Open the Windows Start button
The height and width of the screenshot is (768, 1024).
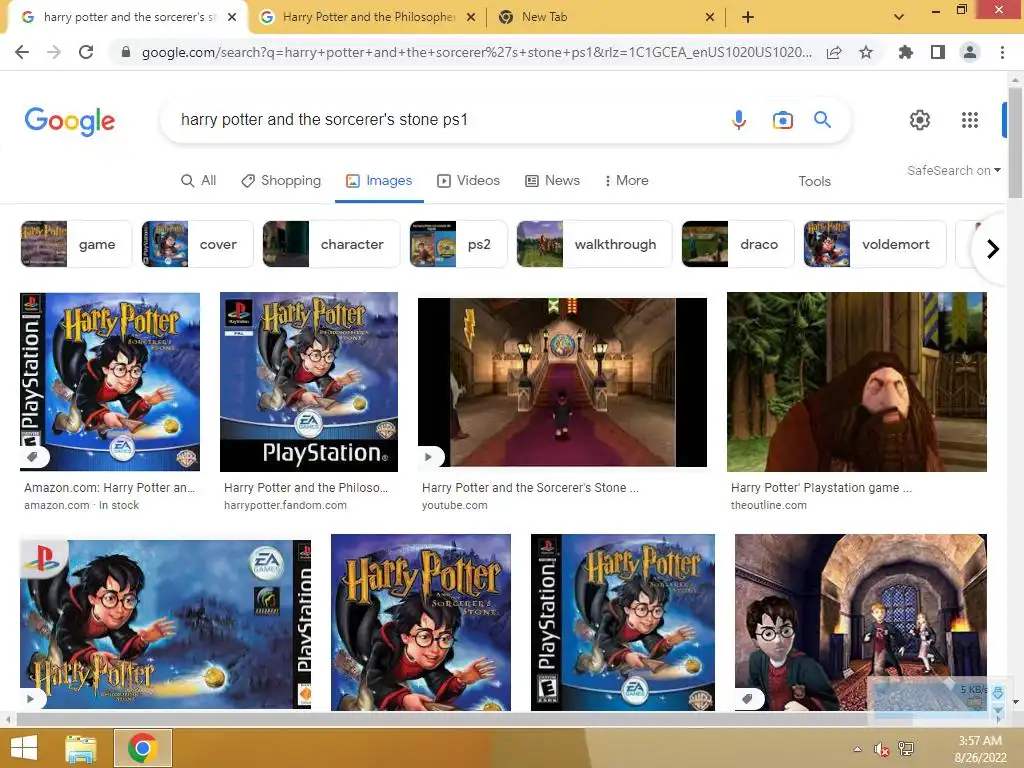point(24,748)
